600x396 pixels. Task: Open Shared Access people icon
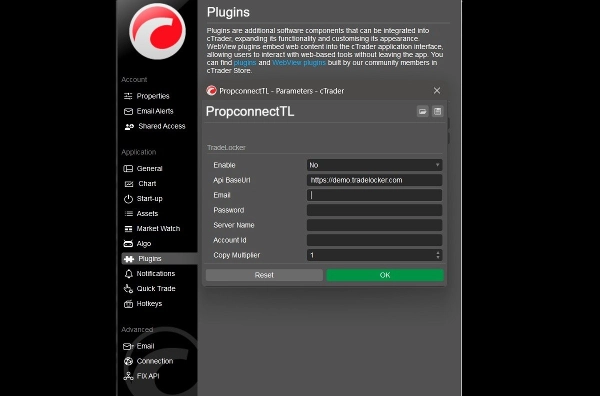[129, 126]
